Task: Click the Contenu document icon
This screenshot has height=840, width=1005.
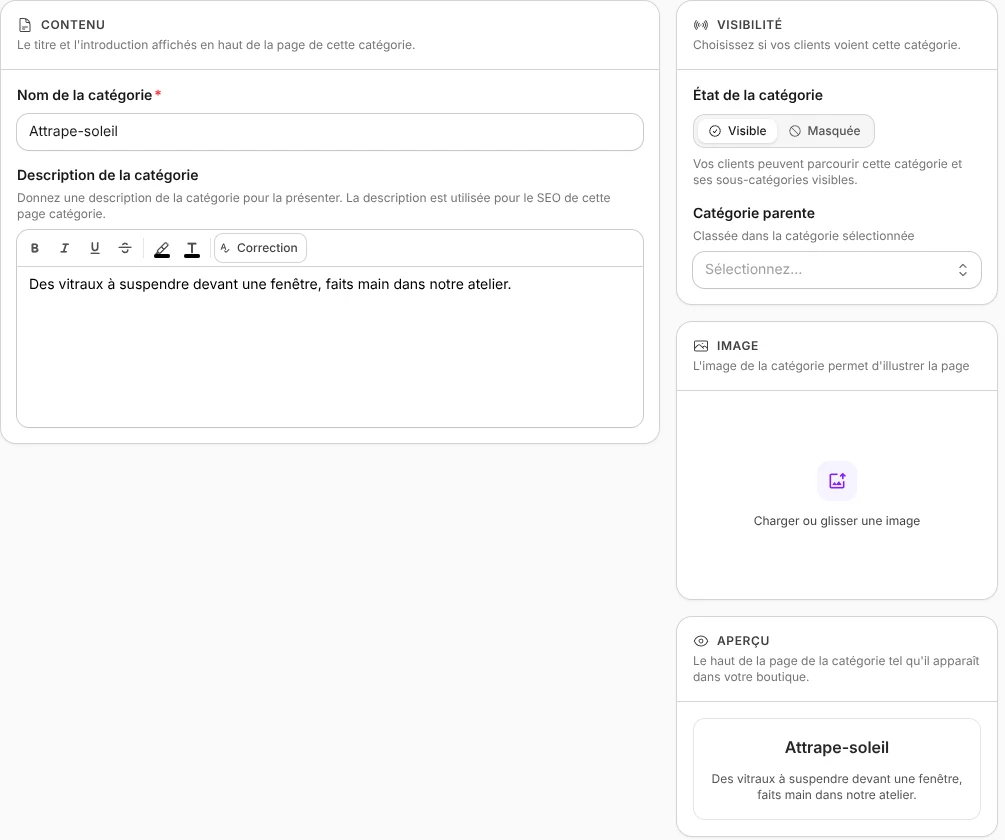Action: click(25, 25)
